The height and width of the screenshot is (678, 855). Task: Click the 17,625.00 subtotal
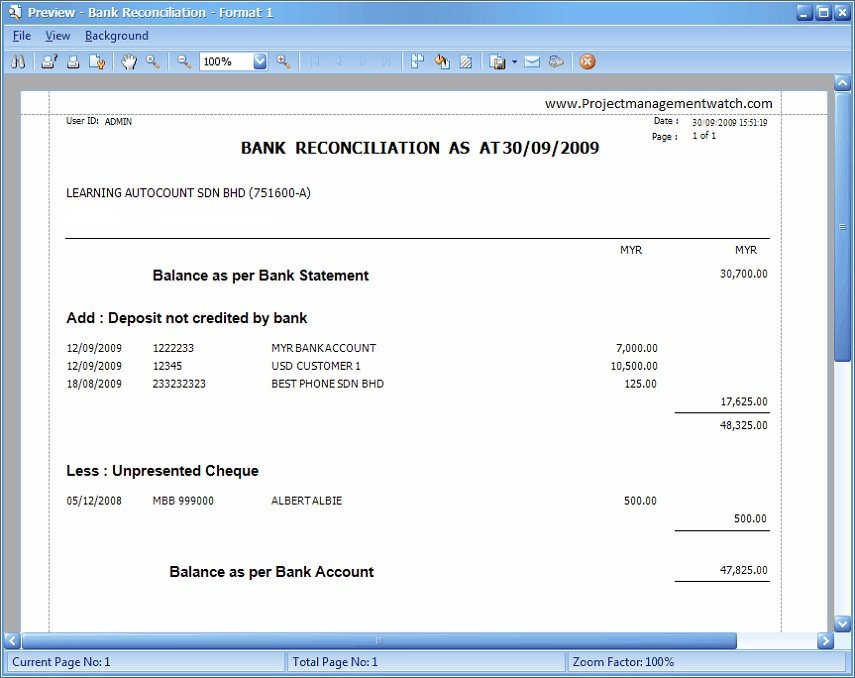[x=744, y=402]
